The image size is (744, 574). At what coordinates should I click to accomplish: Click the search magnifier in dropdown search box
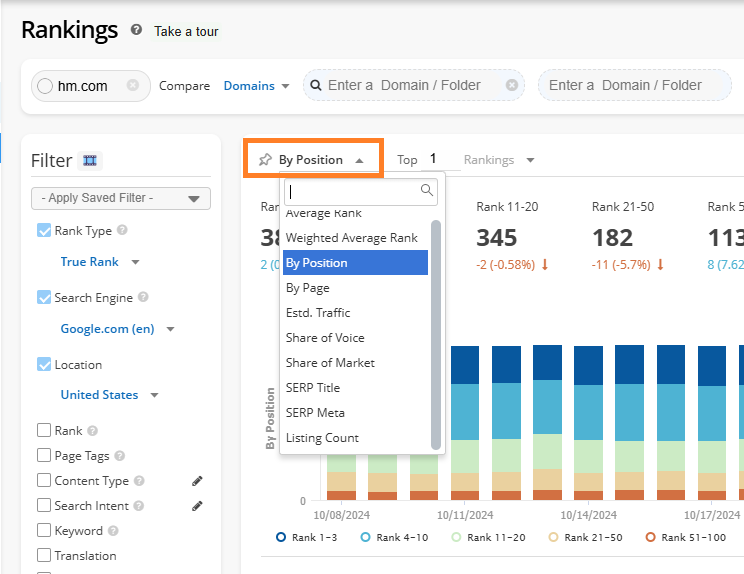(427, 190)
